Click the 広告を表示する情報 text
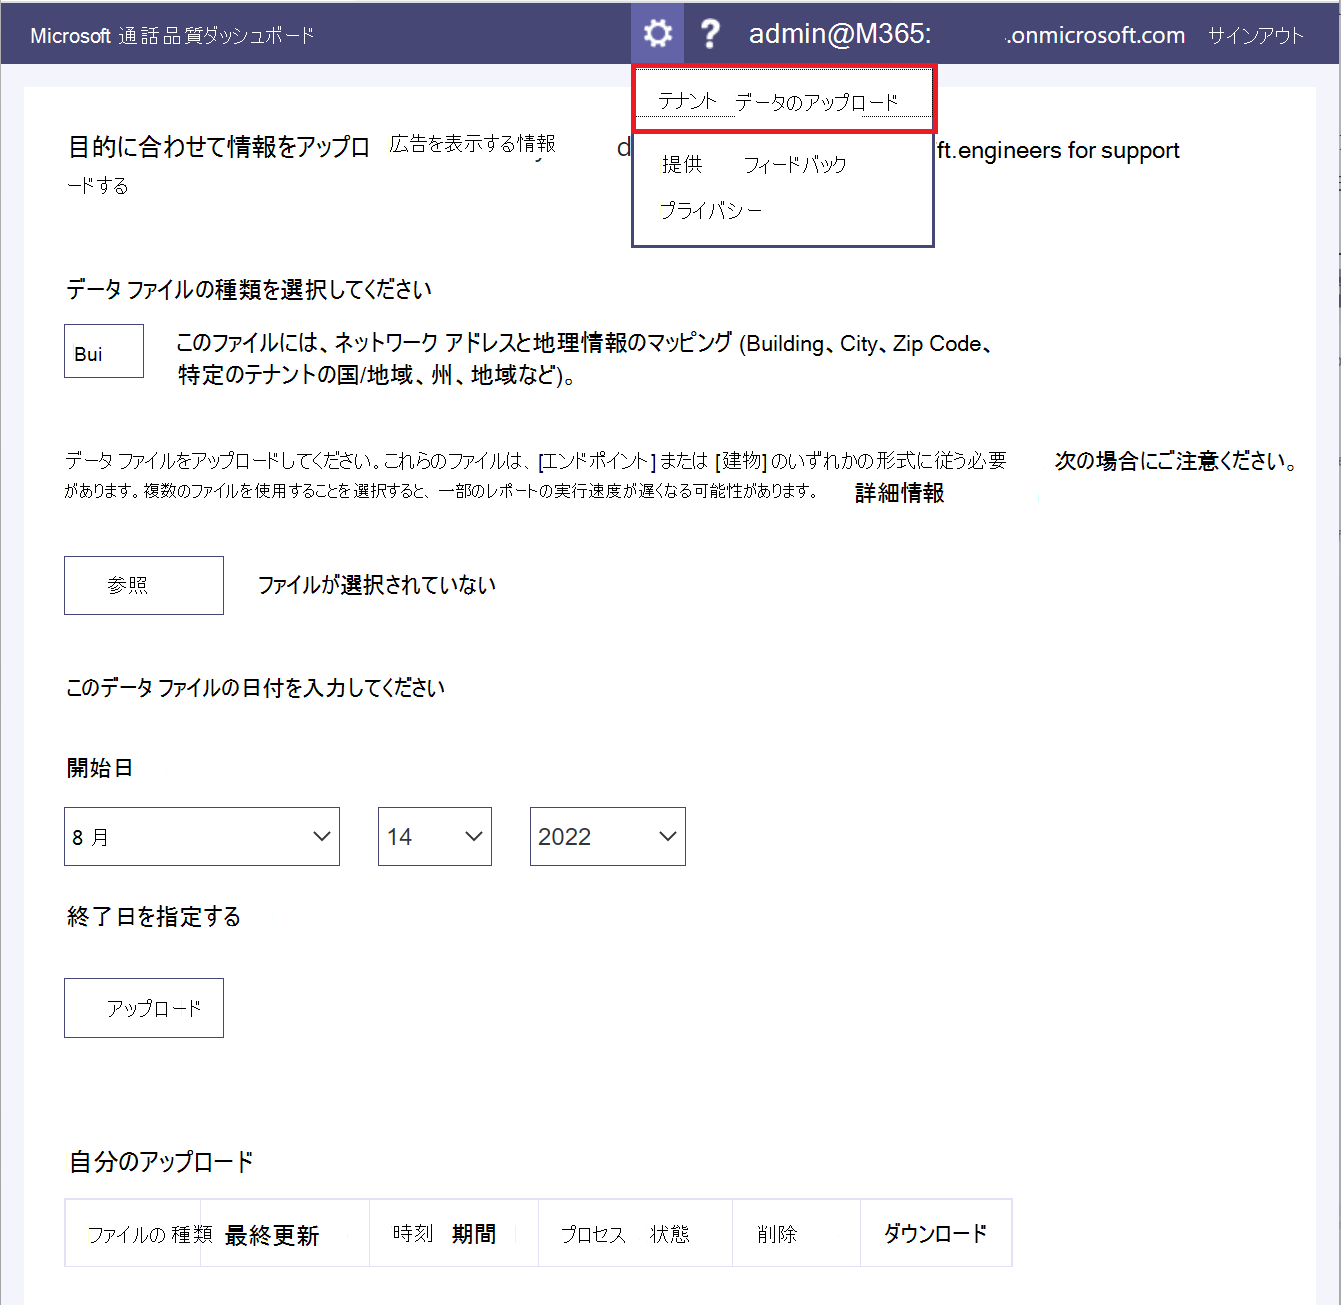 (x=472, y=144)
